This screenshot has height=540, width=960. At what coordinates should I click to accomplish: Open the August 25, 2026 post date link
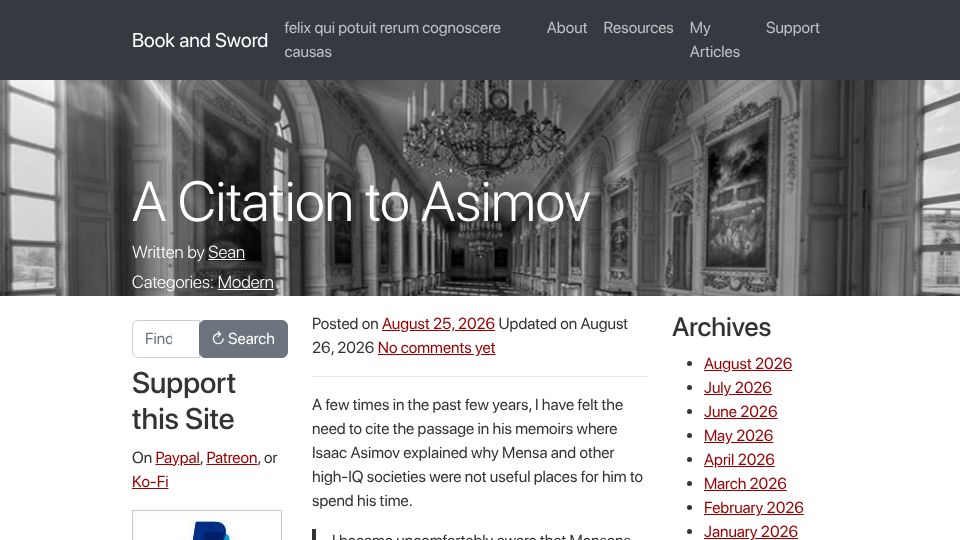(438, 324)
